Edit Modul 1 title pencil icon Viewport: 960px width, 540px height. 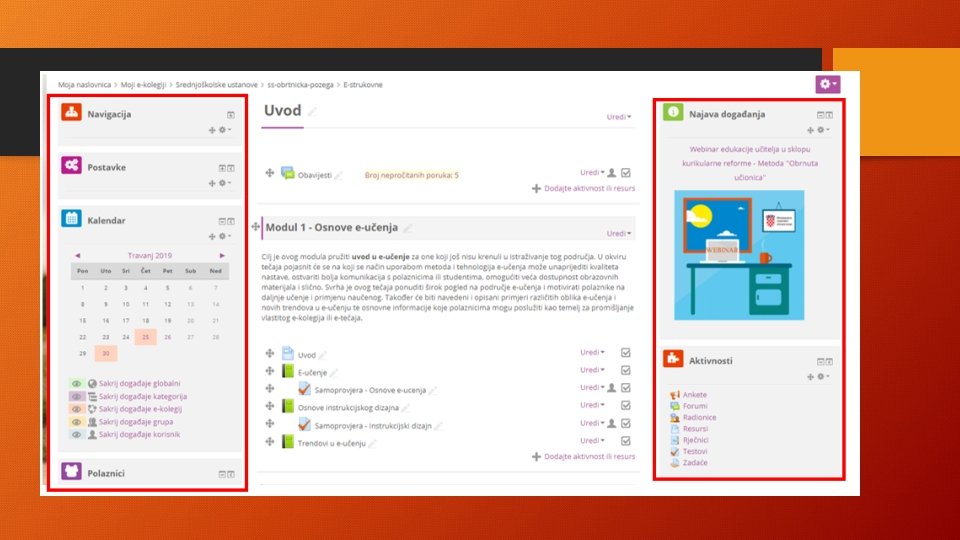click(x=408, y=228)
